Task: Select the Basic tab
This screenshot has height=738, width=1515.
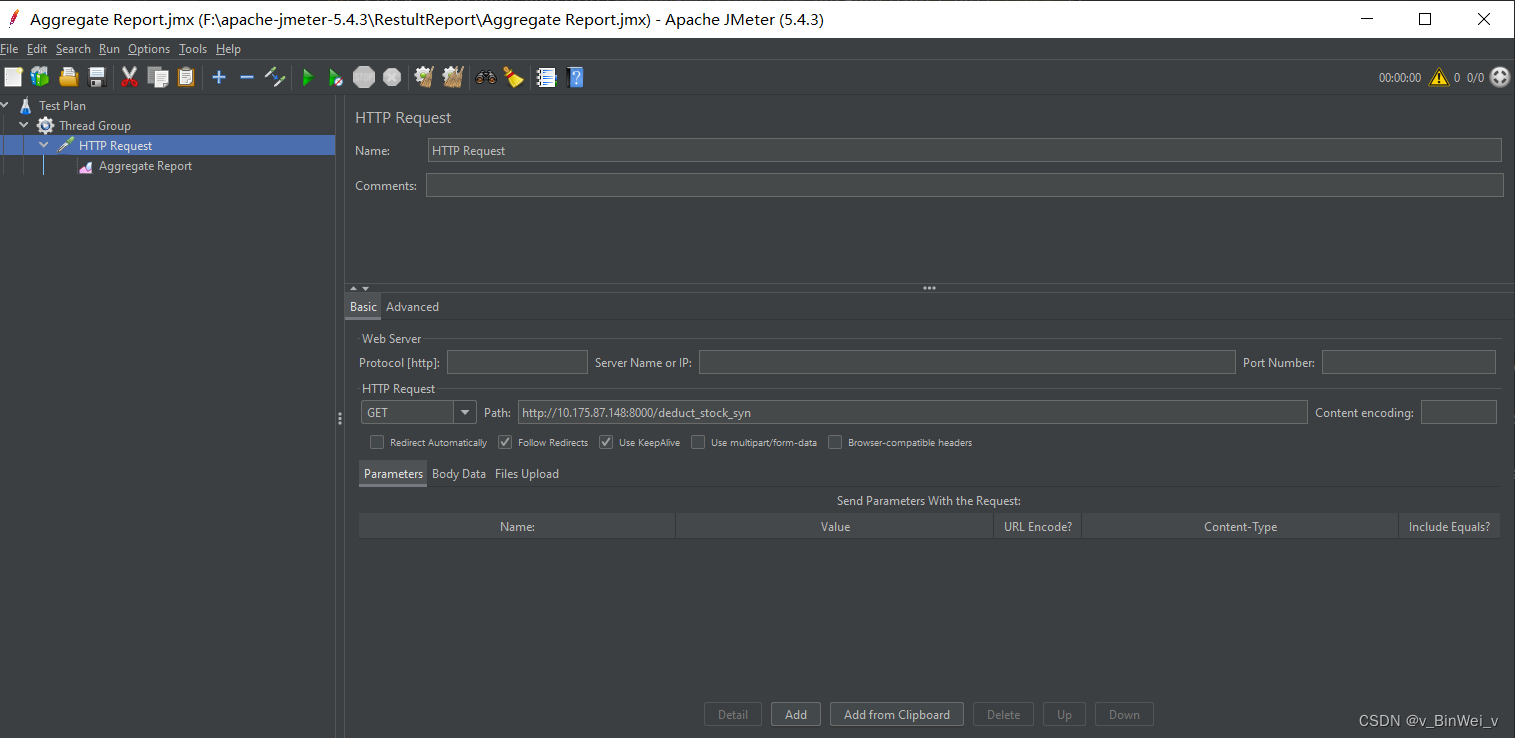Action: coord(363,307)
